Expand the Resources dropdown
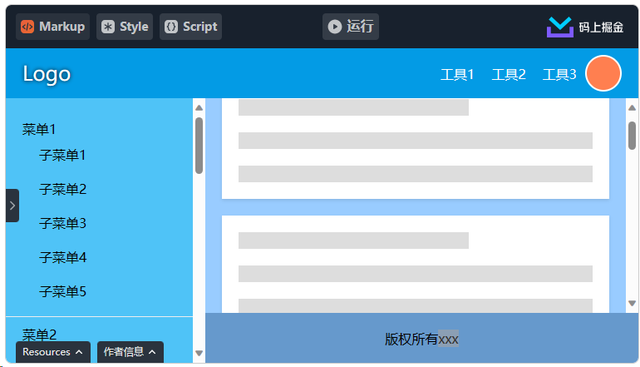The width and height of the screenshot is (640, 367). pos(53,352)
